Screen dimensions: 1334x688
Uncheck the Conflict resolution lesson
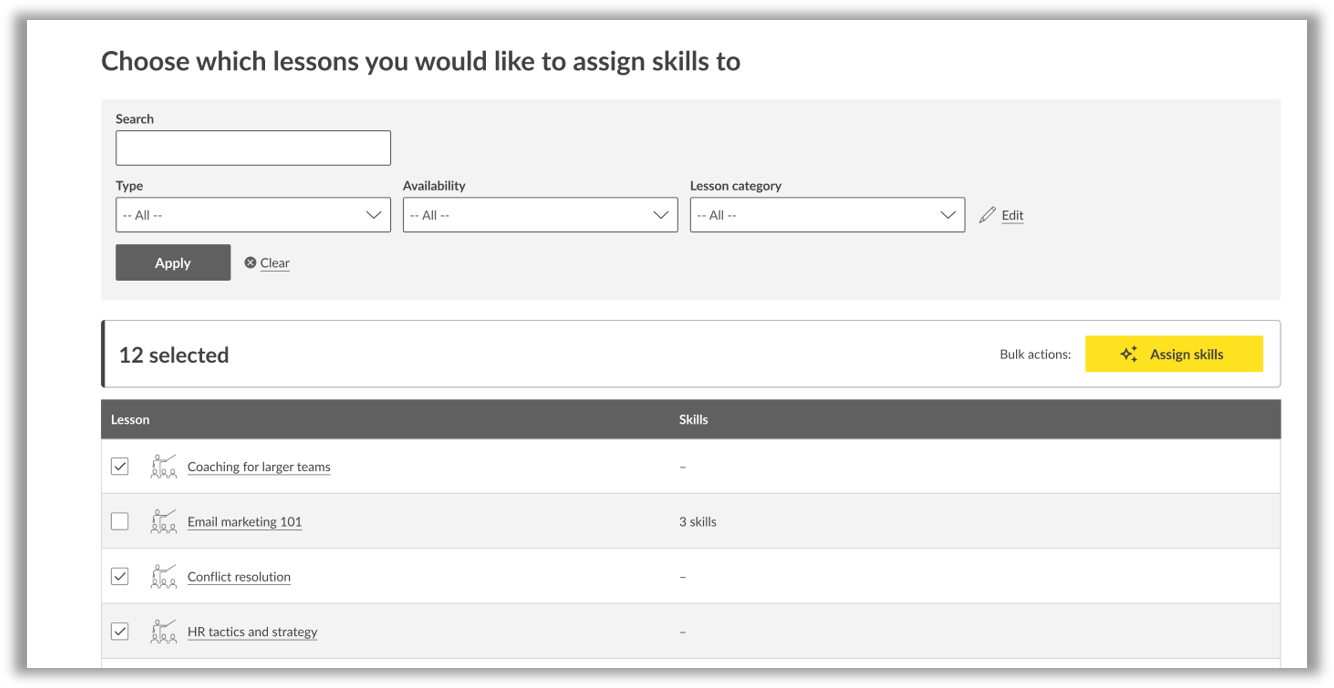coord(120,576)
